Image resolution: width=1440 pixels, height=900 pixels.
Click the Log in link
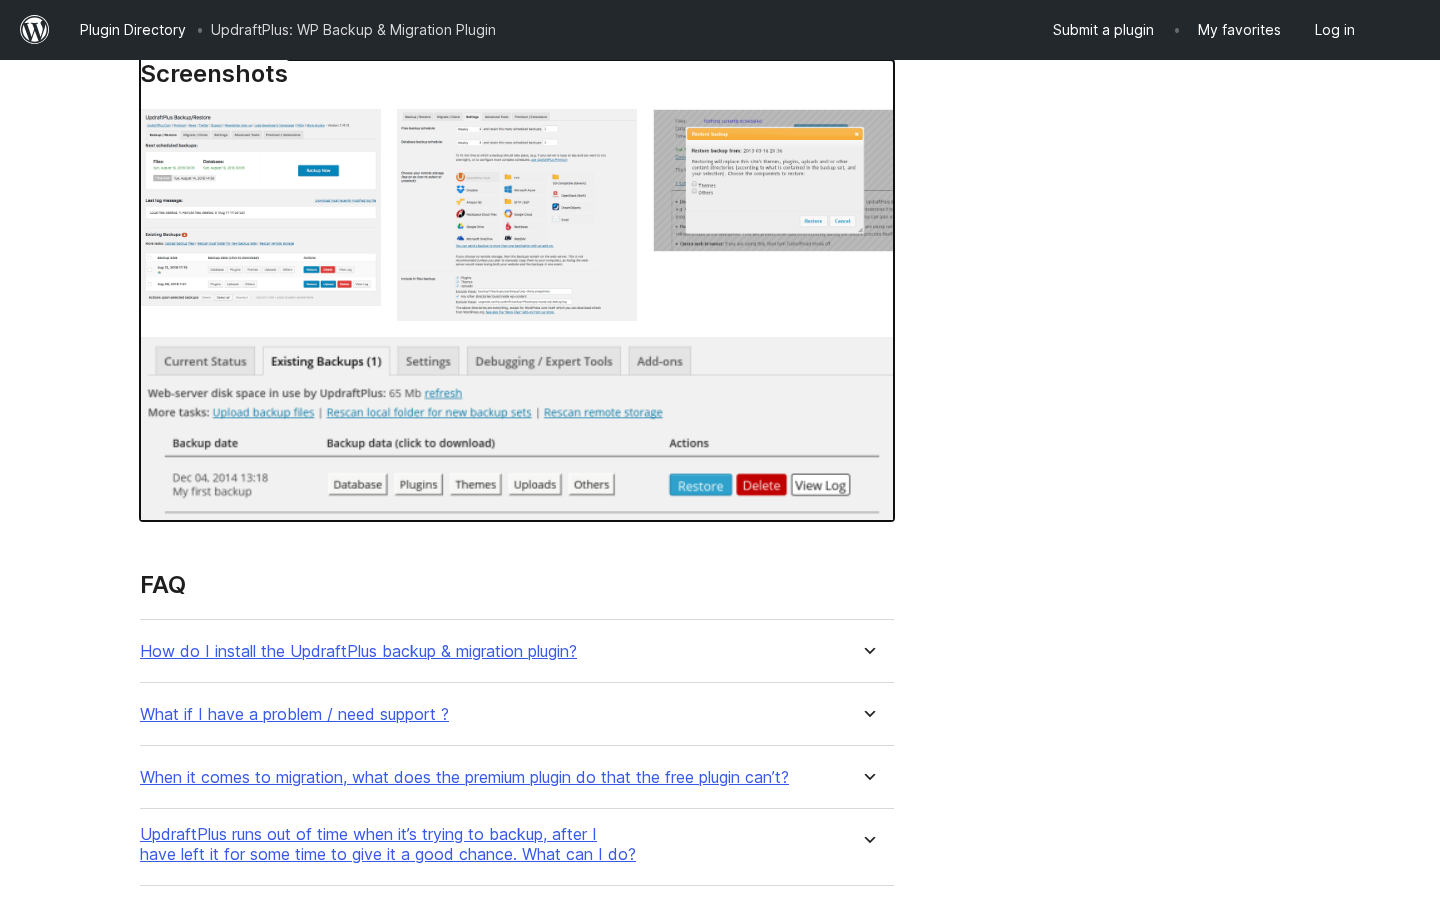[x=1334, y=30]
